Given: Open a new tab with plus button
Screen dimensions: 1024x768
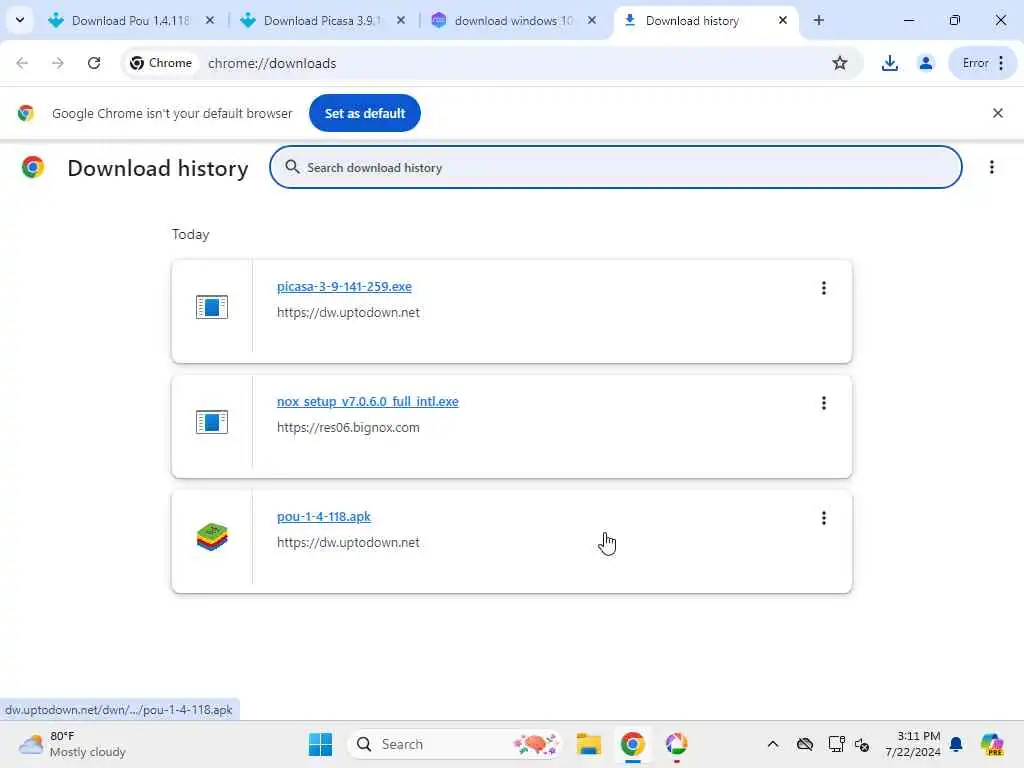Looking at the screenshot, I should [819, 20].
